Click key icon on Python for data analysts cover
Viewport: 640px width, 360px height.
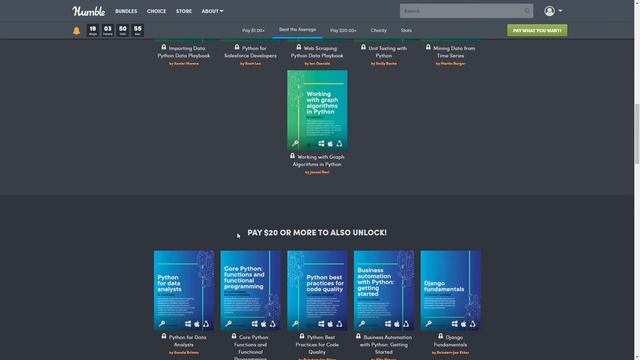162,324
